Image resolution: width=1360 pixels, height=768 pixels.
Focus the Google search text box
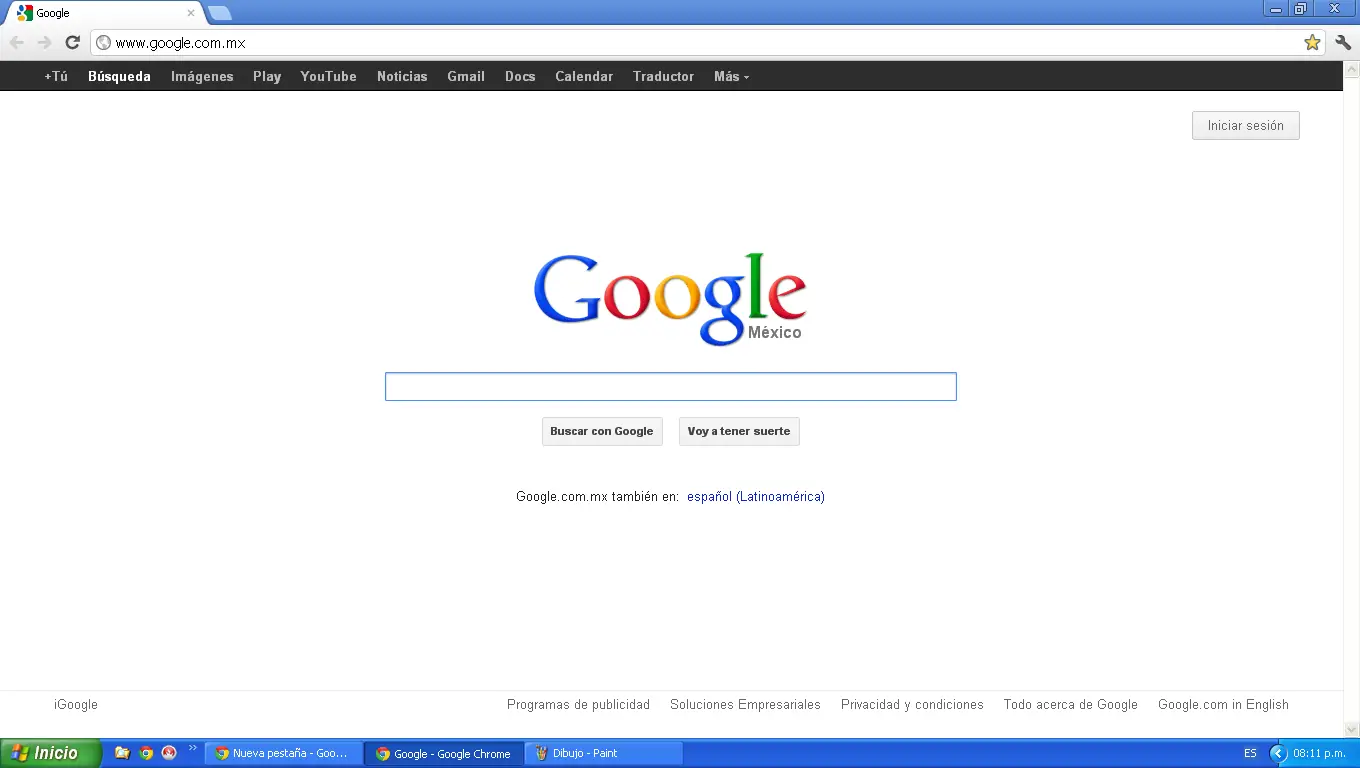click(x=671, y=387)
